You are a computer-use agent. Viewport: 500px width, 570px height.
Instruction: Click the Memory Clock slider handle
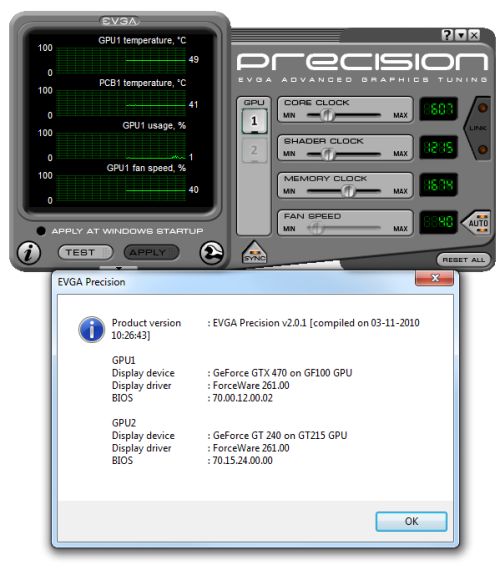[348, 190]
